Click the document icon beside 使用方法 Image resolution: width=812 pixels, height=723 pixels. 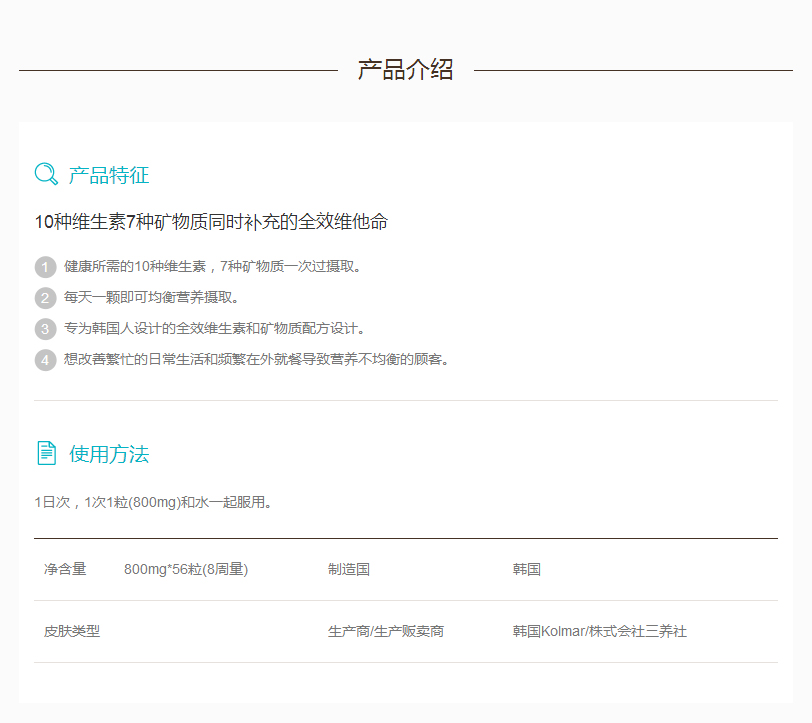pyautogui.click(x=46, y=453)
